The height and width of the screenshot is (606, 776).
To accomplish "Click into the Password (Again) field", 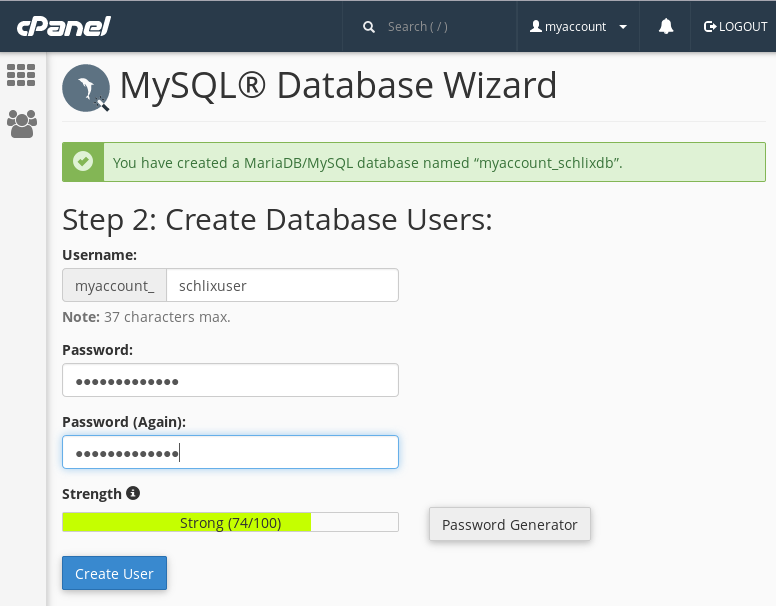I will tap(230, 452).
